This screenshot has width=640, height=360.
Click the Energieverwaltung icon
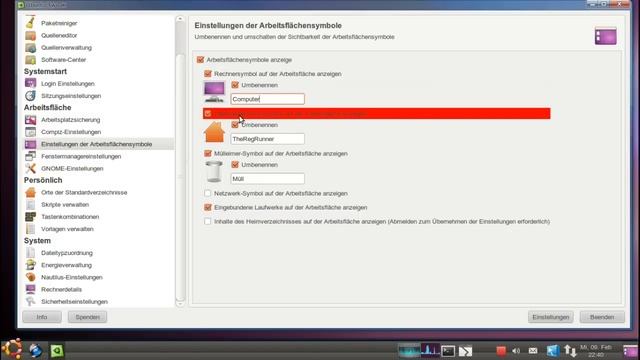click(30, 265)
